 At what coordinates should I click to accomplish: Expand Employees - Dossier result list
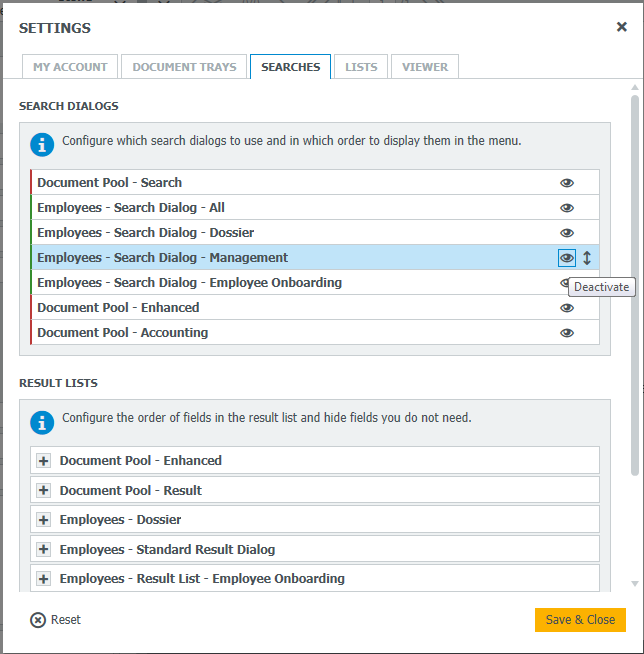click(x=43, y=520)
